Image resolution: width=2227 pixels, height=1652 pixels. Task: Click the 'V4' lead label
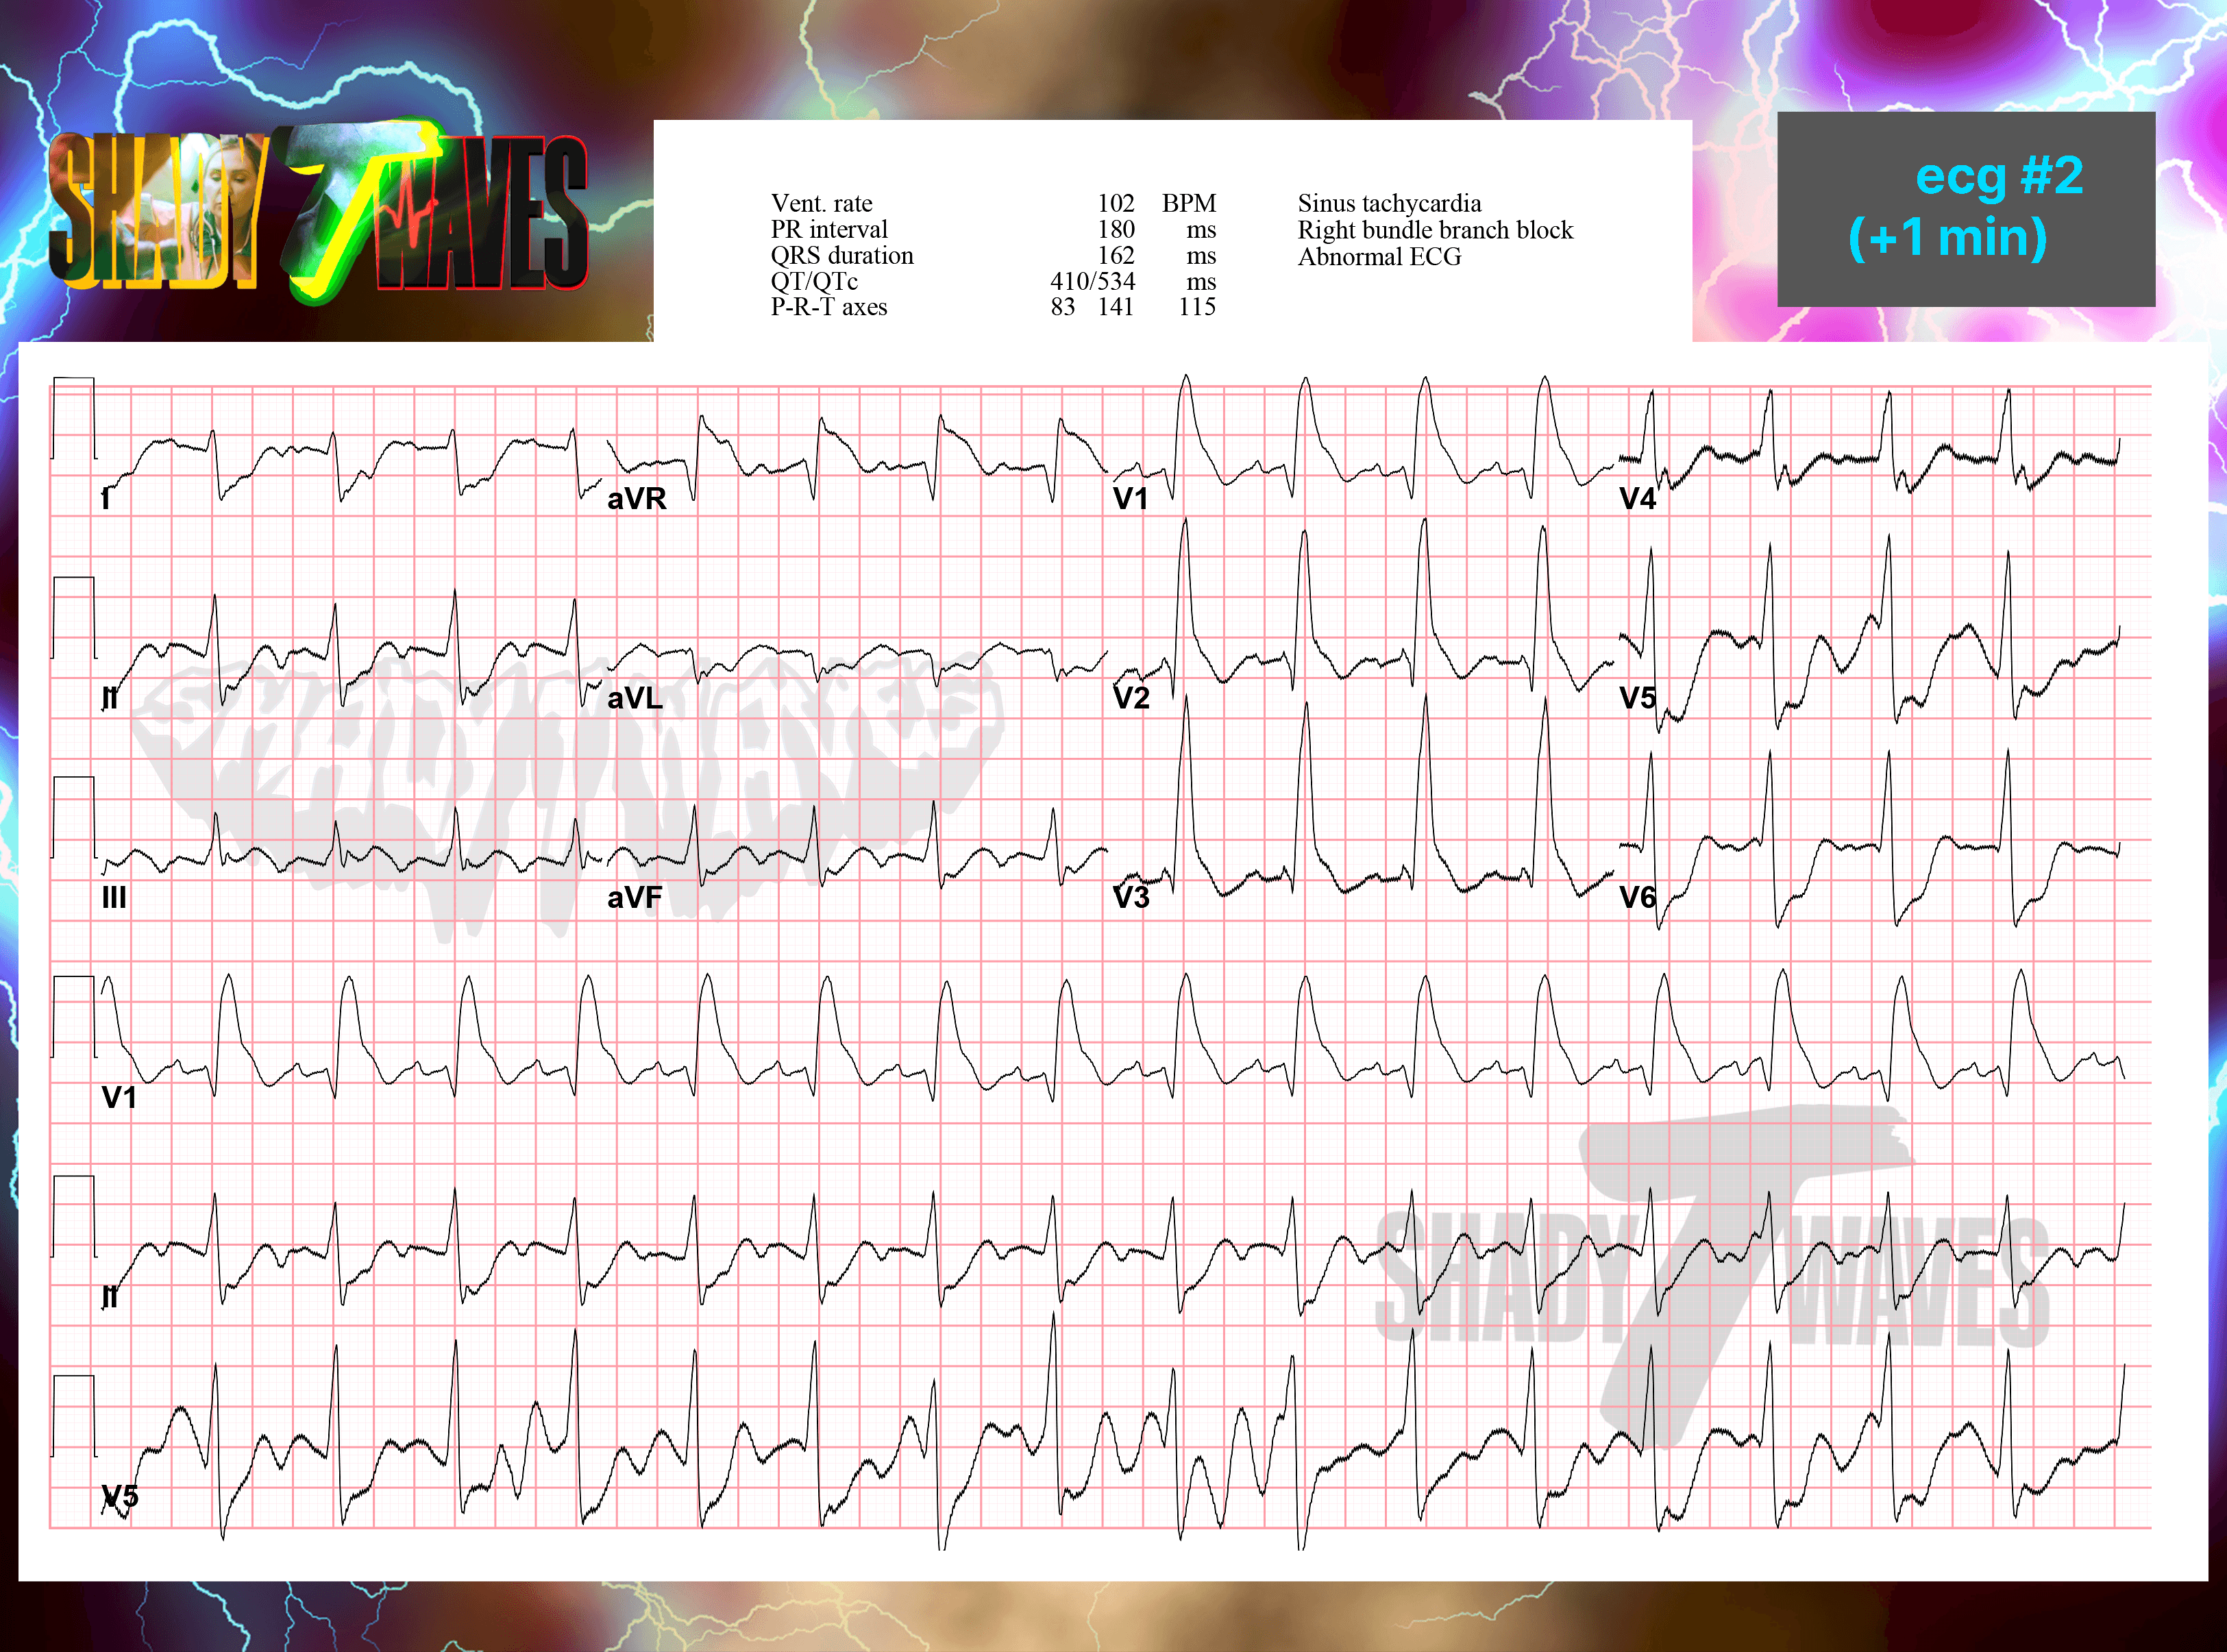pos(1637,498)
